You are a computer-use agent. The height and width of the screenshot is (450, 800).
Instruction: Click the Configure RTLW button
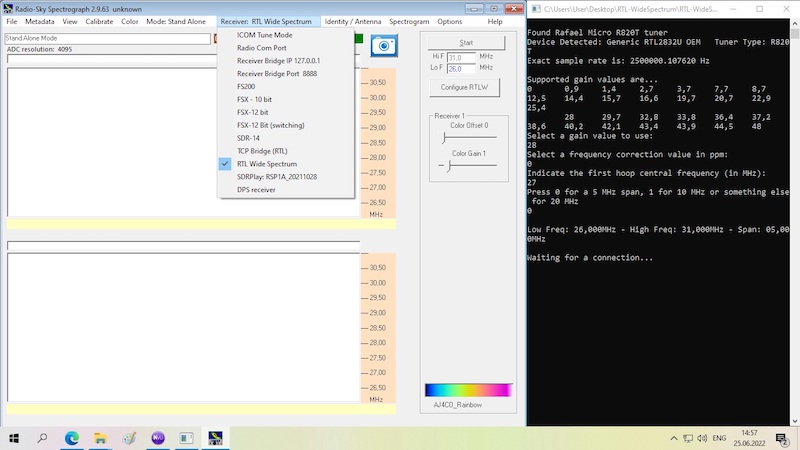(x=465, y=87)
